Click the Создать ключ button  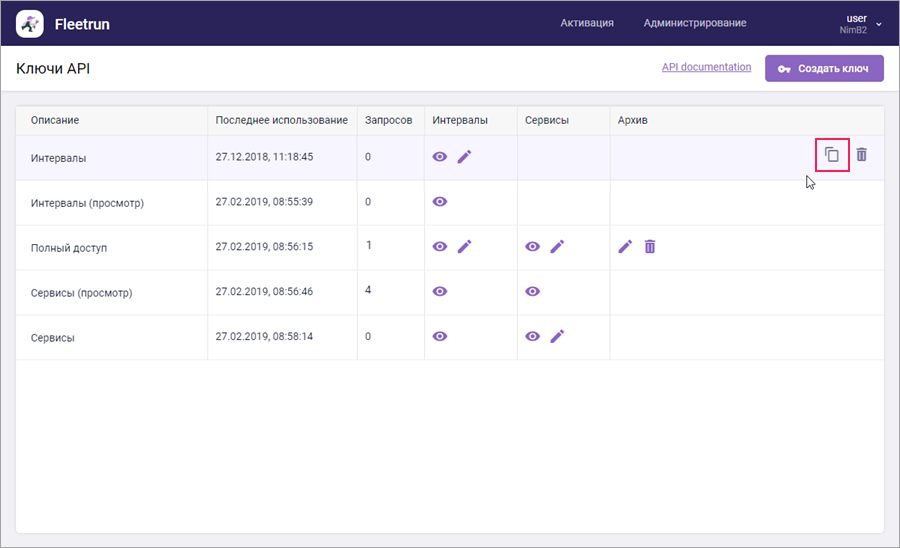click(824, 68)
